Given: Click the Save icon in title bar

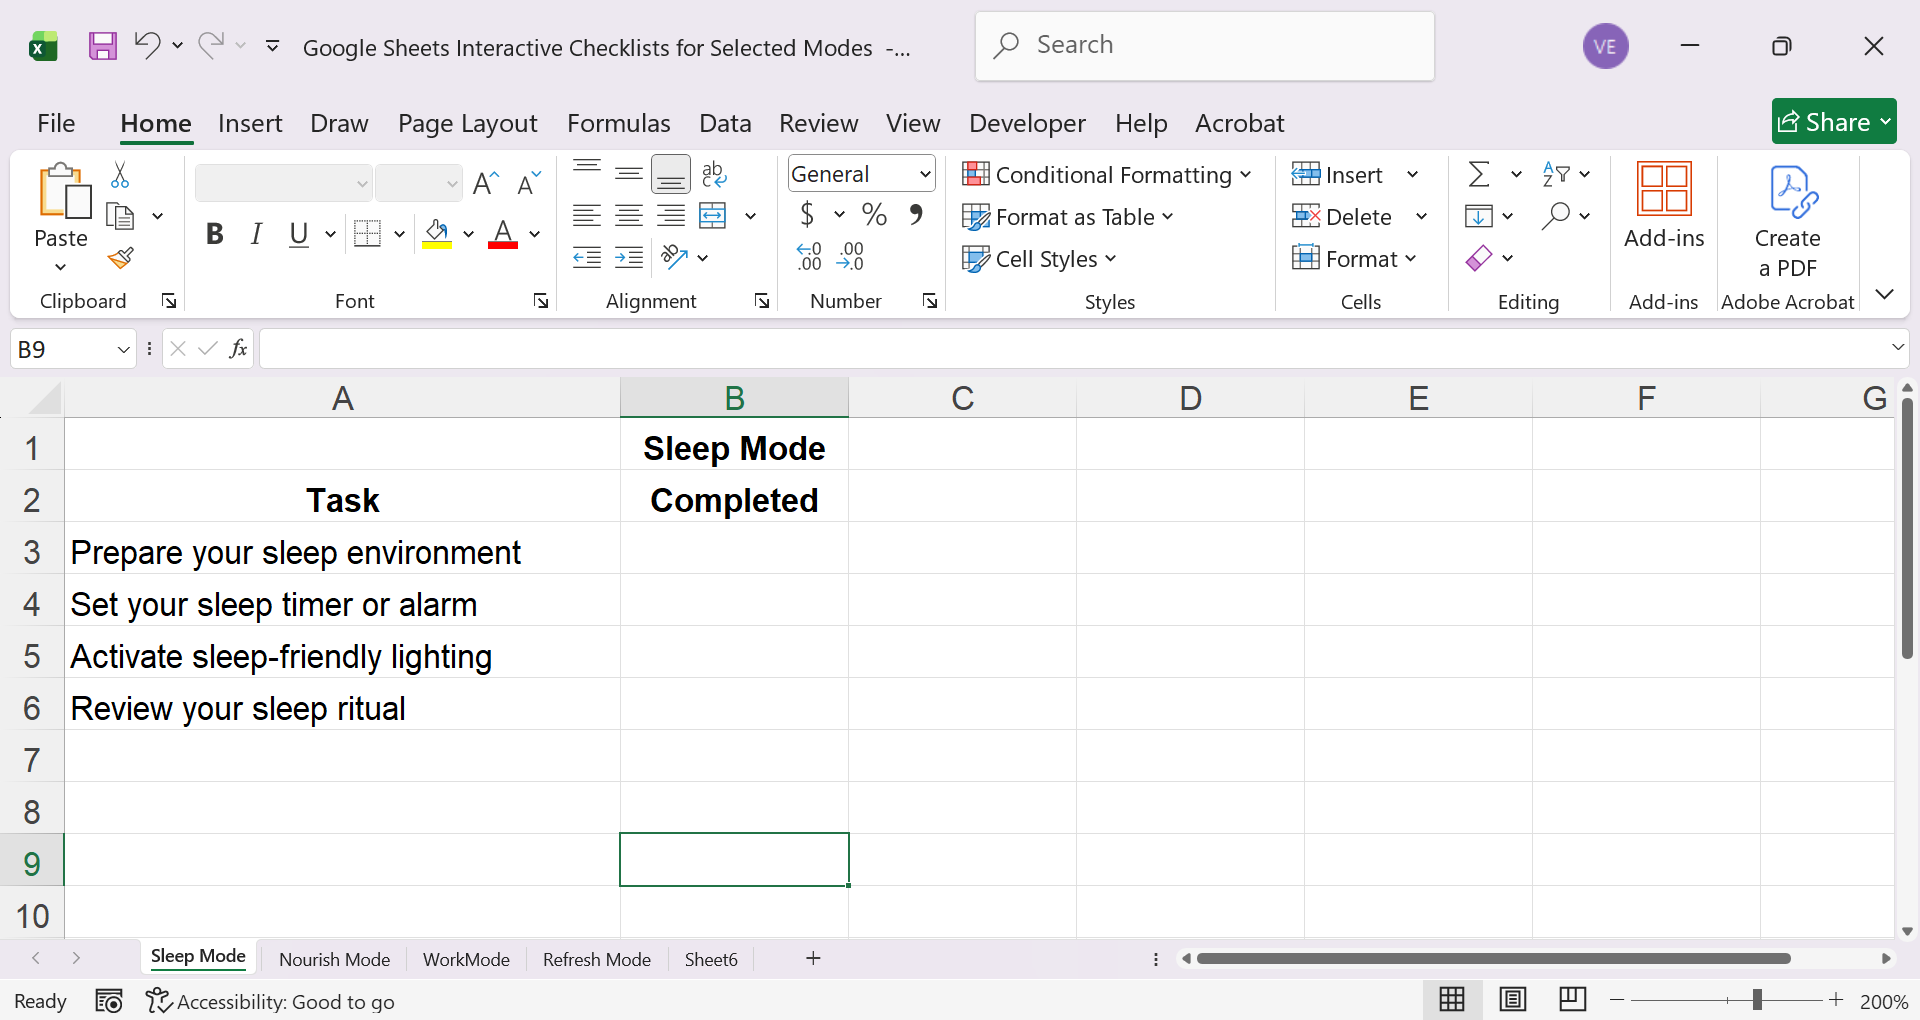Looking at the screenshot, I should click(x=103, y=46).
